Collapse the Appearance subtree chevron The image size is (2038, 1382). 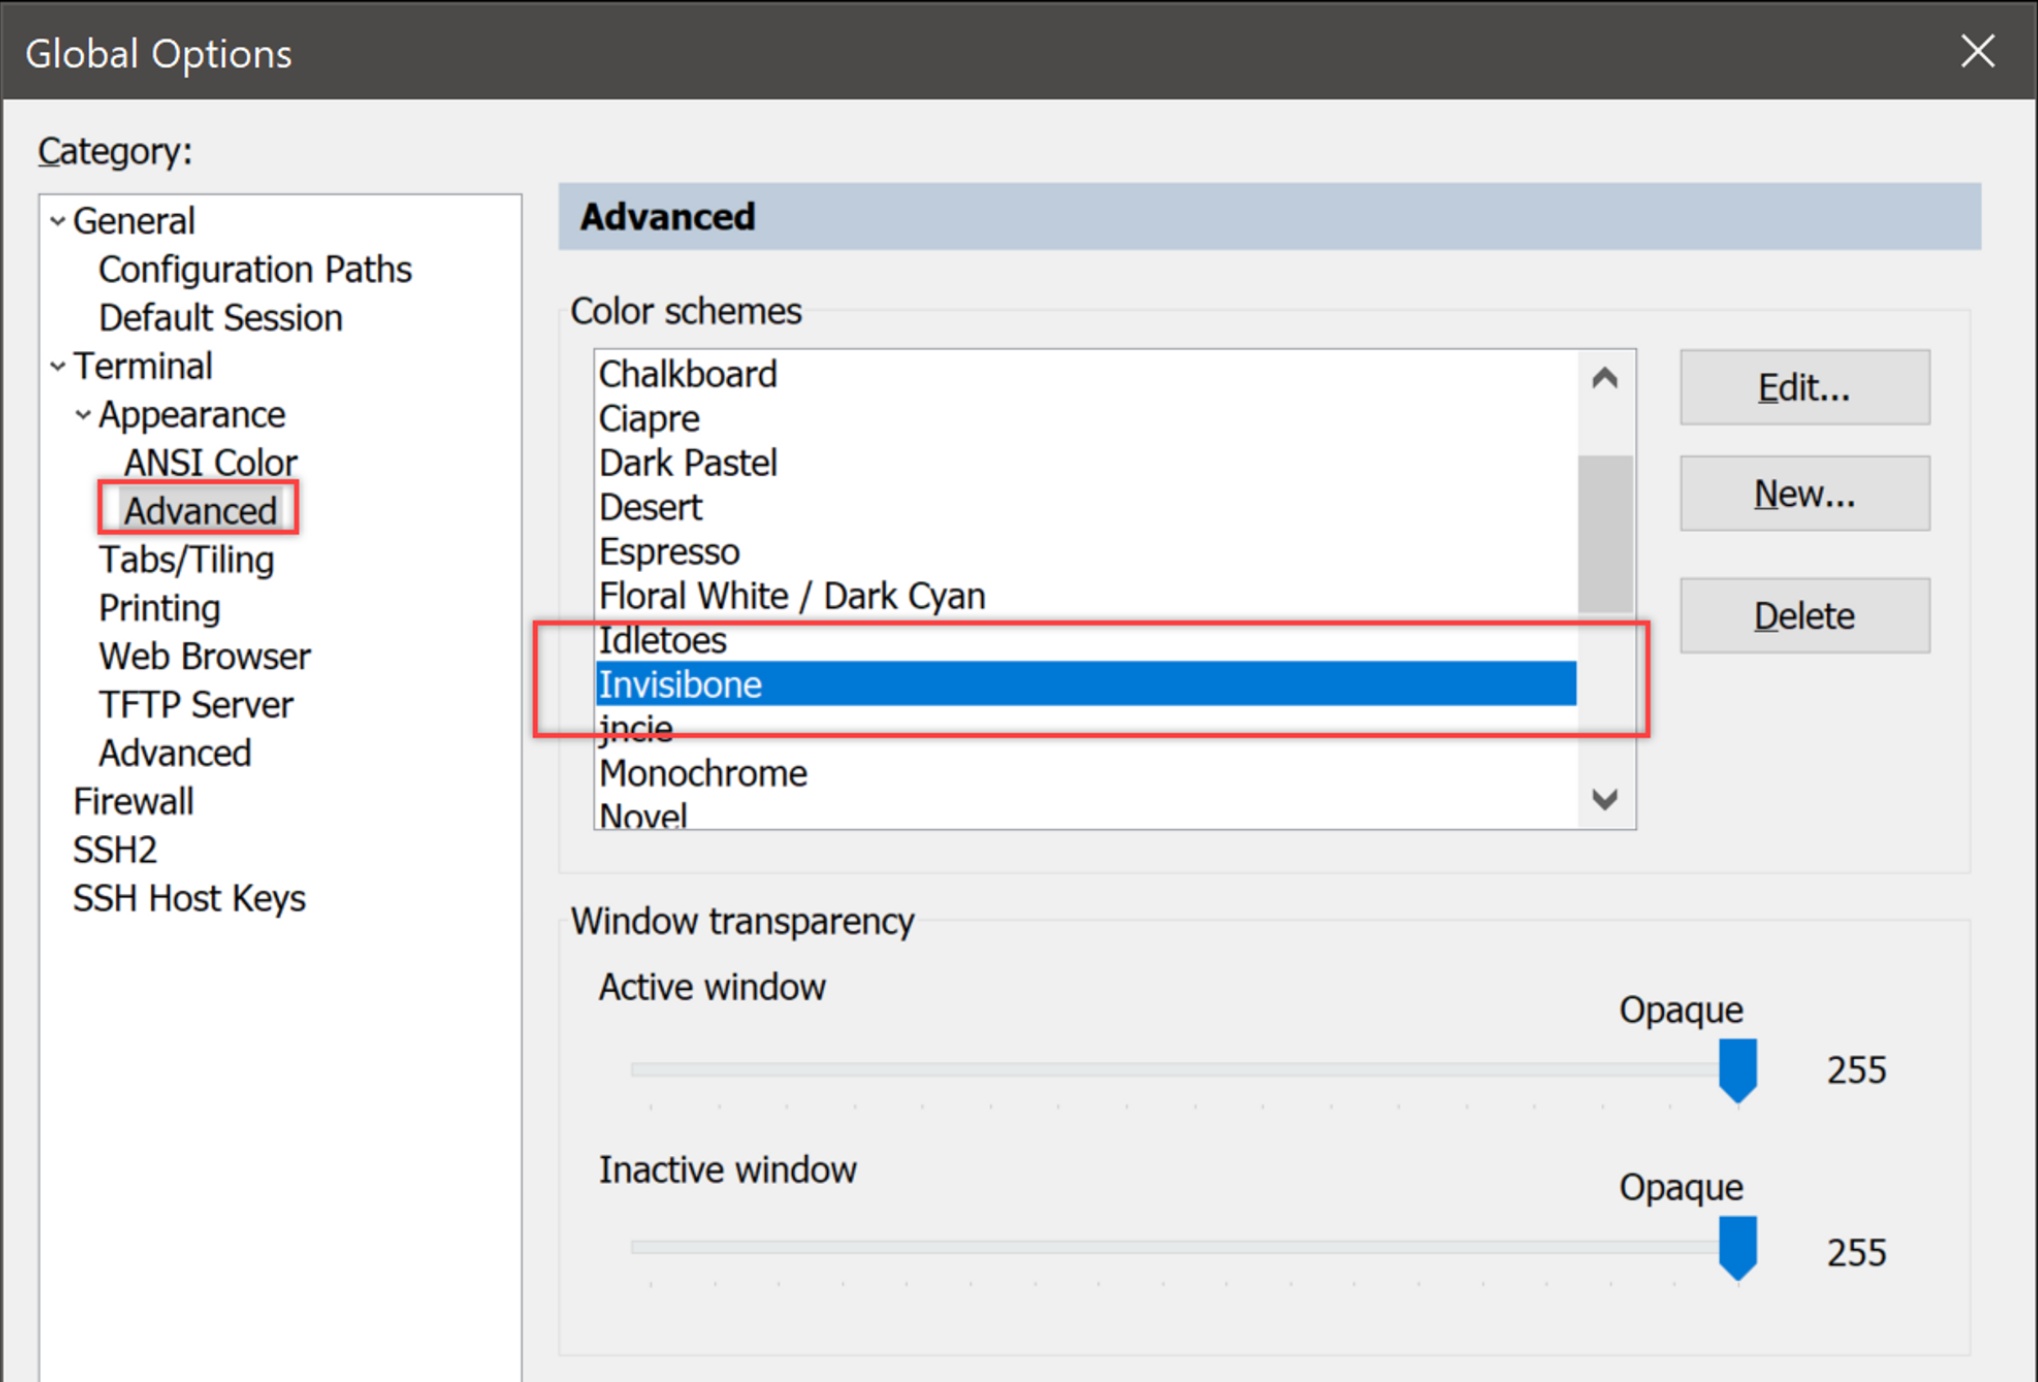pyautogui.click(x=83, y=415)
